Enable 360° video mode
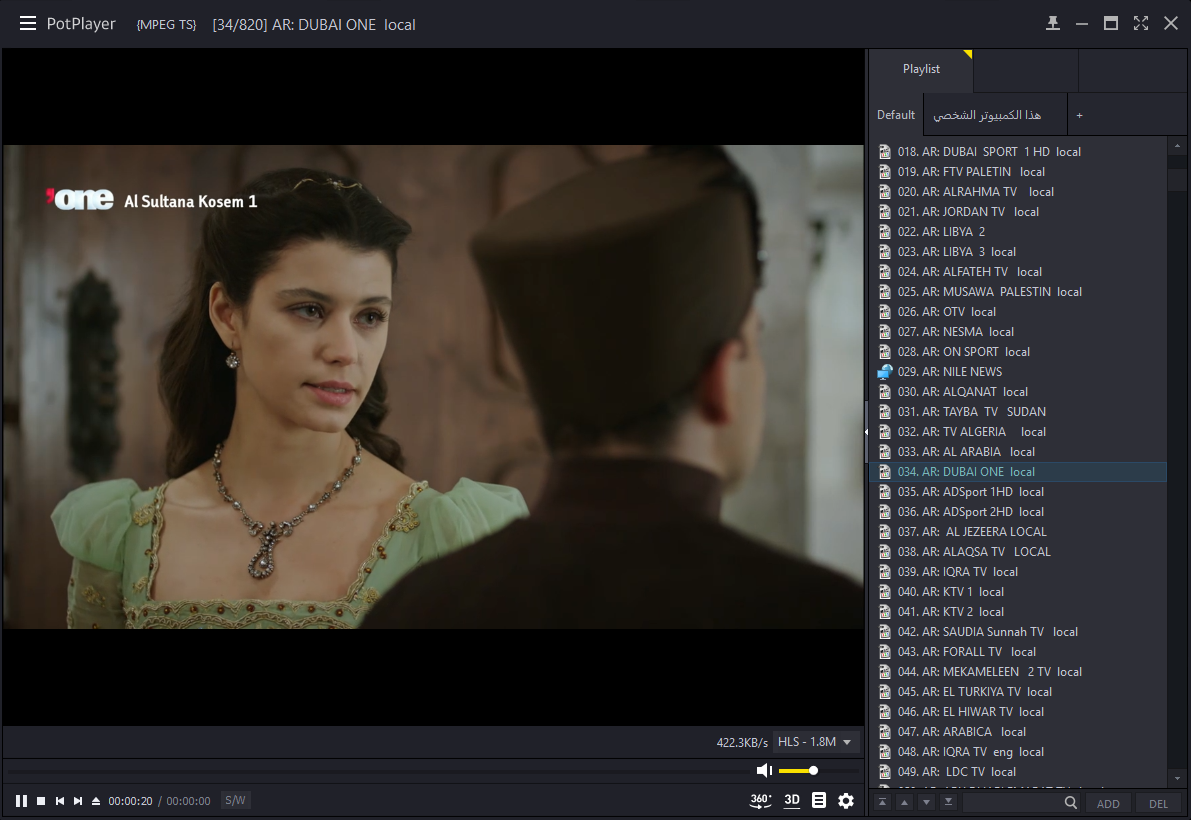The image size is (1191, 820). pyautogui.click(x=761, y=800)
